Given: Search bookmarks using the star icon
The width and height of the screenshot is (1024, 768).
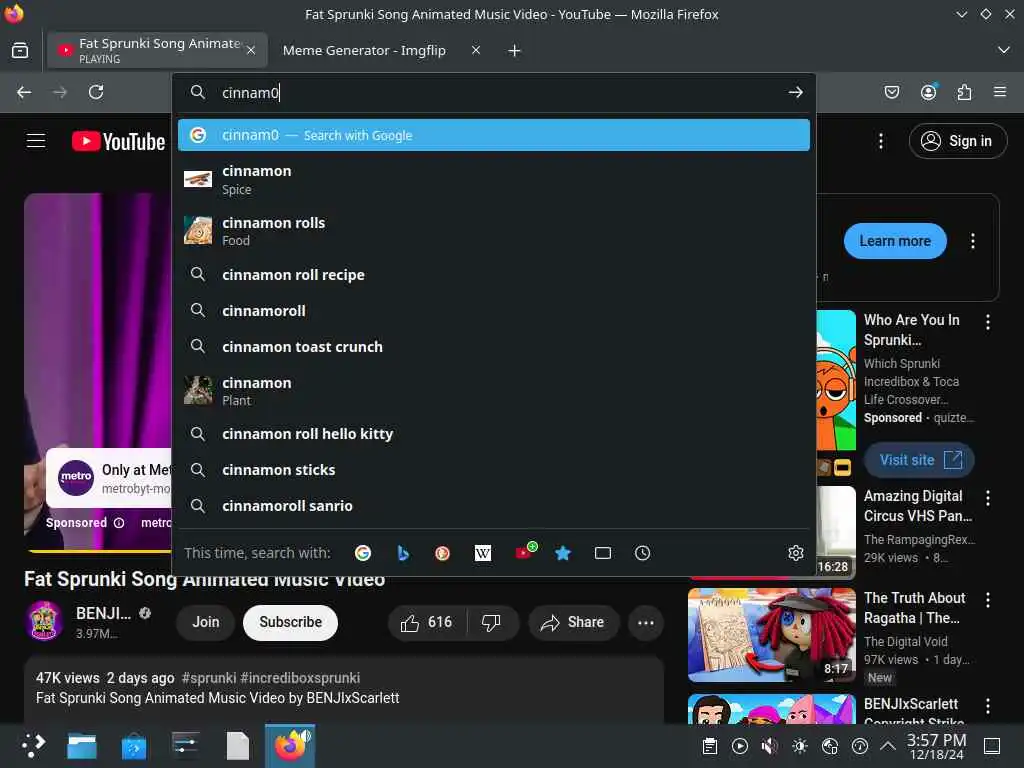Looking at the screenshot, I should pyautogui.click(x=562, y=553).
